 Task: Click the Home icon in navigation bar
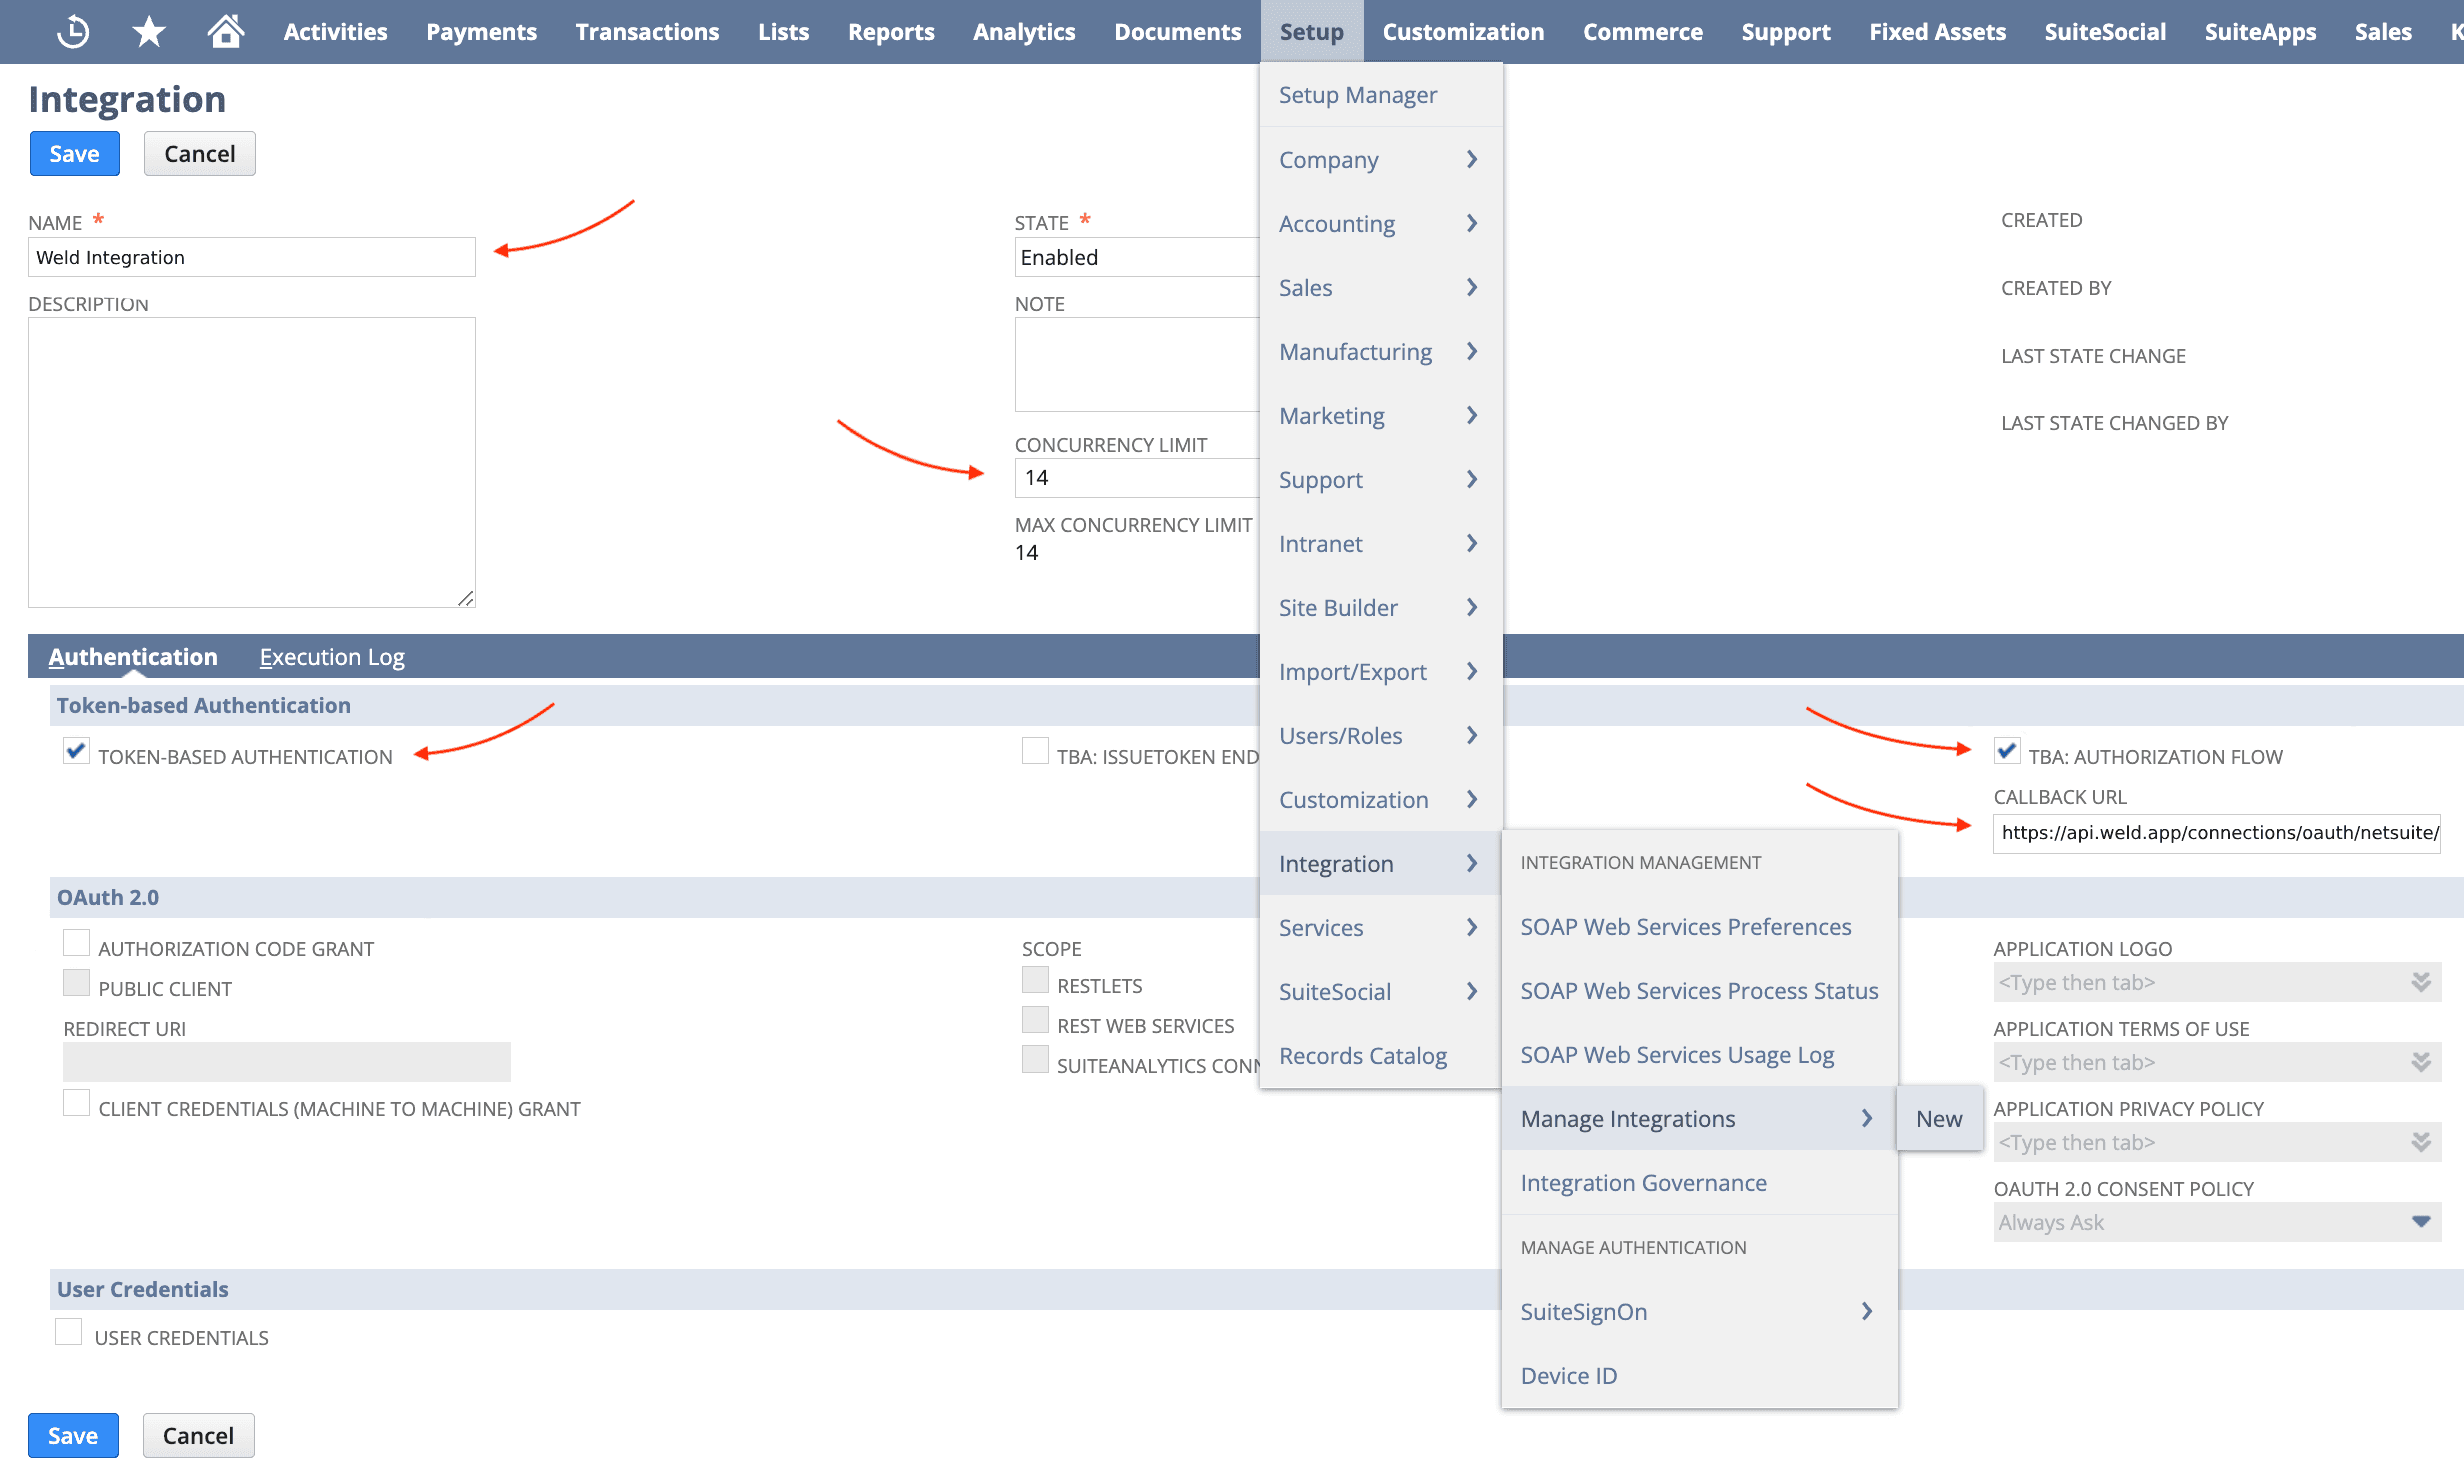click(223, 32)
